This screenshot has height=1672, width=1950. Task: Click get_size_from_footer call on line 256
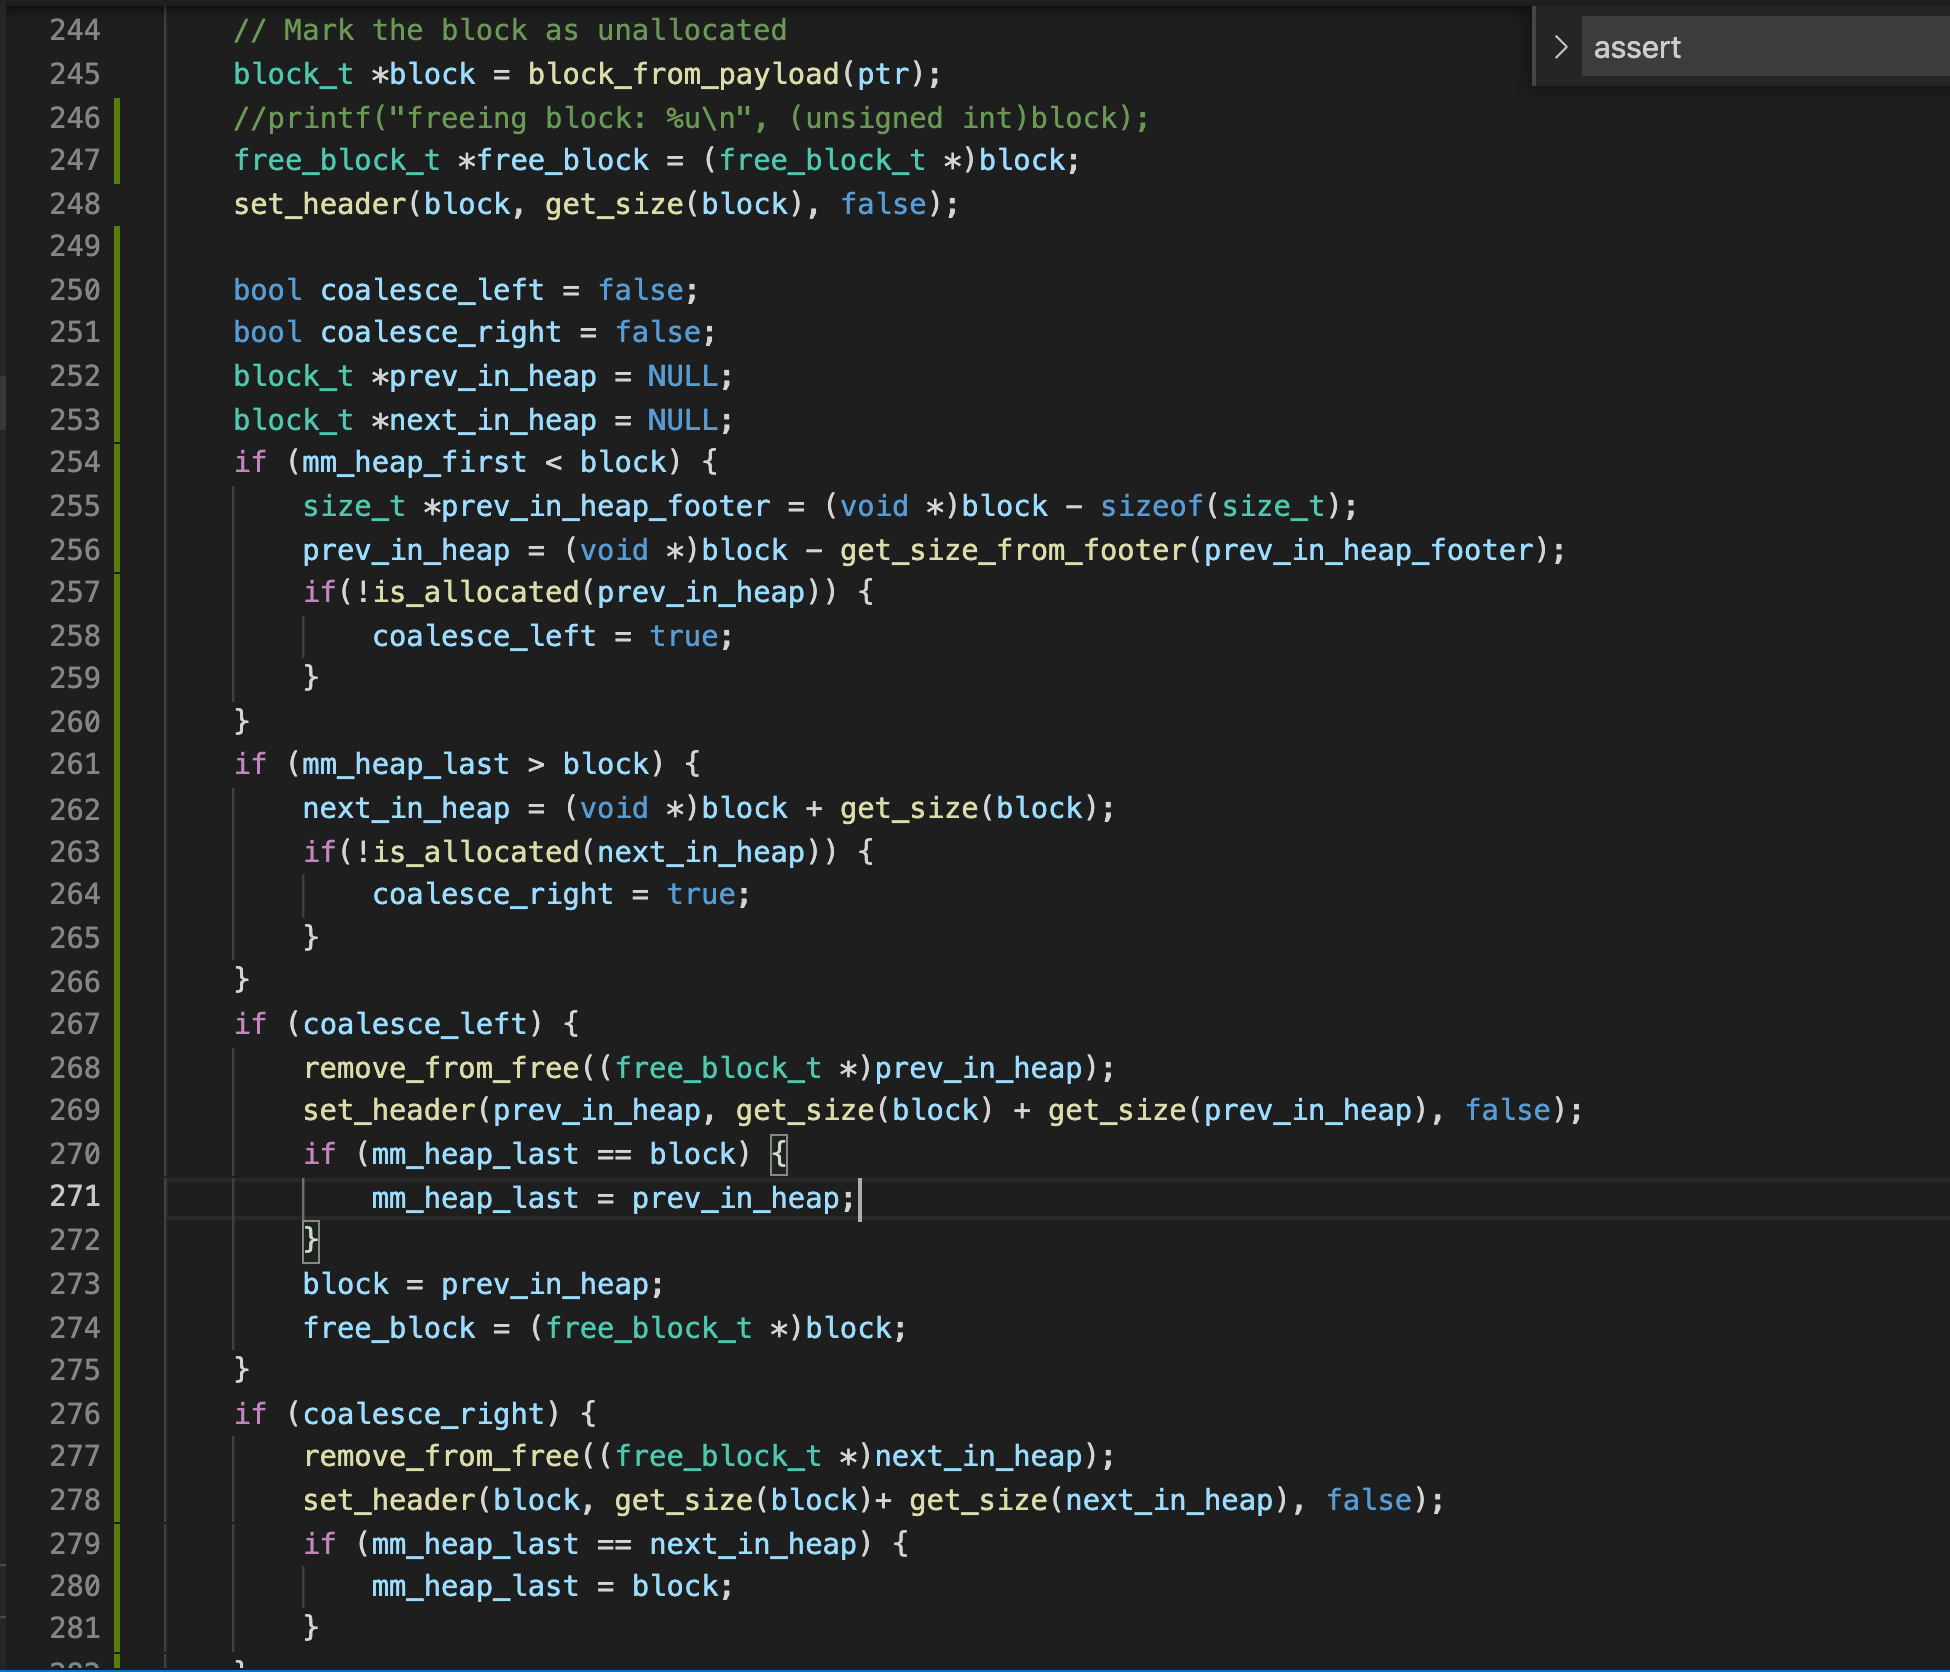(x=1012, y=550)
